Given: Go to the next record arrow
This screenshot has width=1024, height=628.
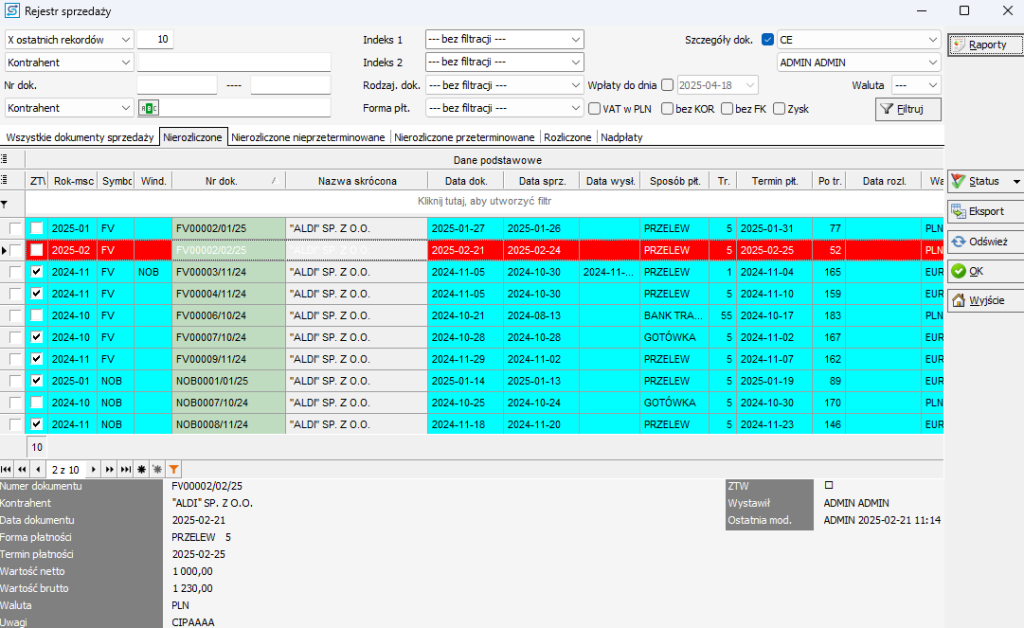Looking at the screenshot, I should (95, 468).
